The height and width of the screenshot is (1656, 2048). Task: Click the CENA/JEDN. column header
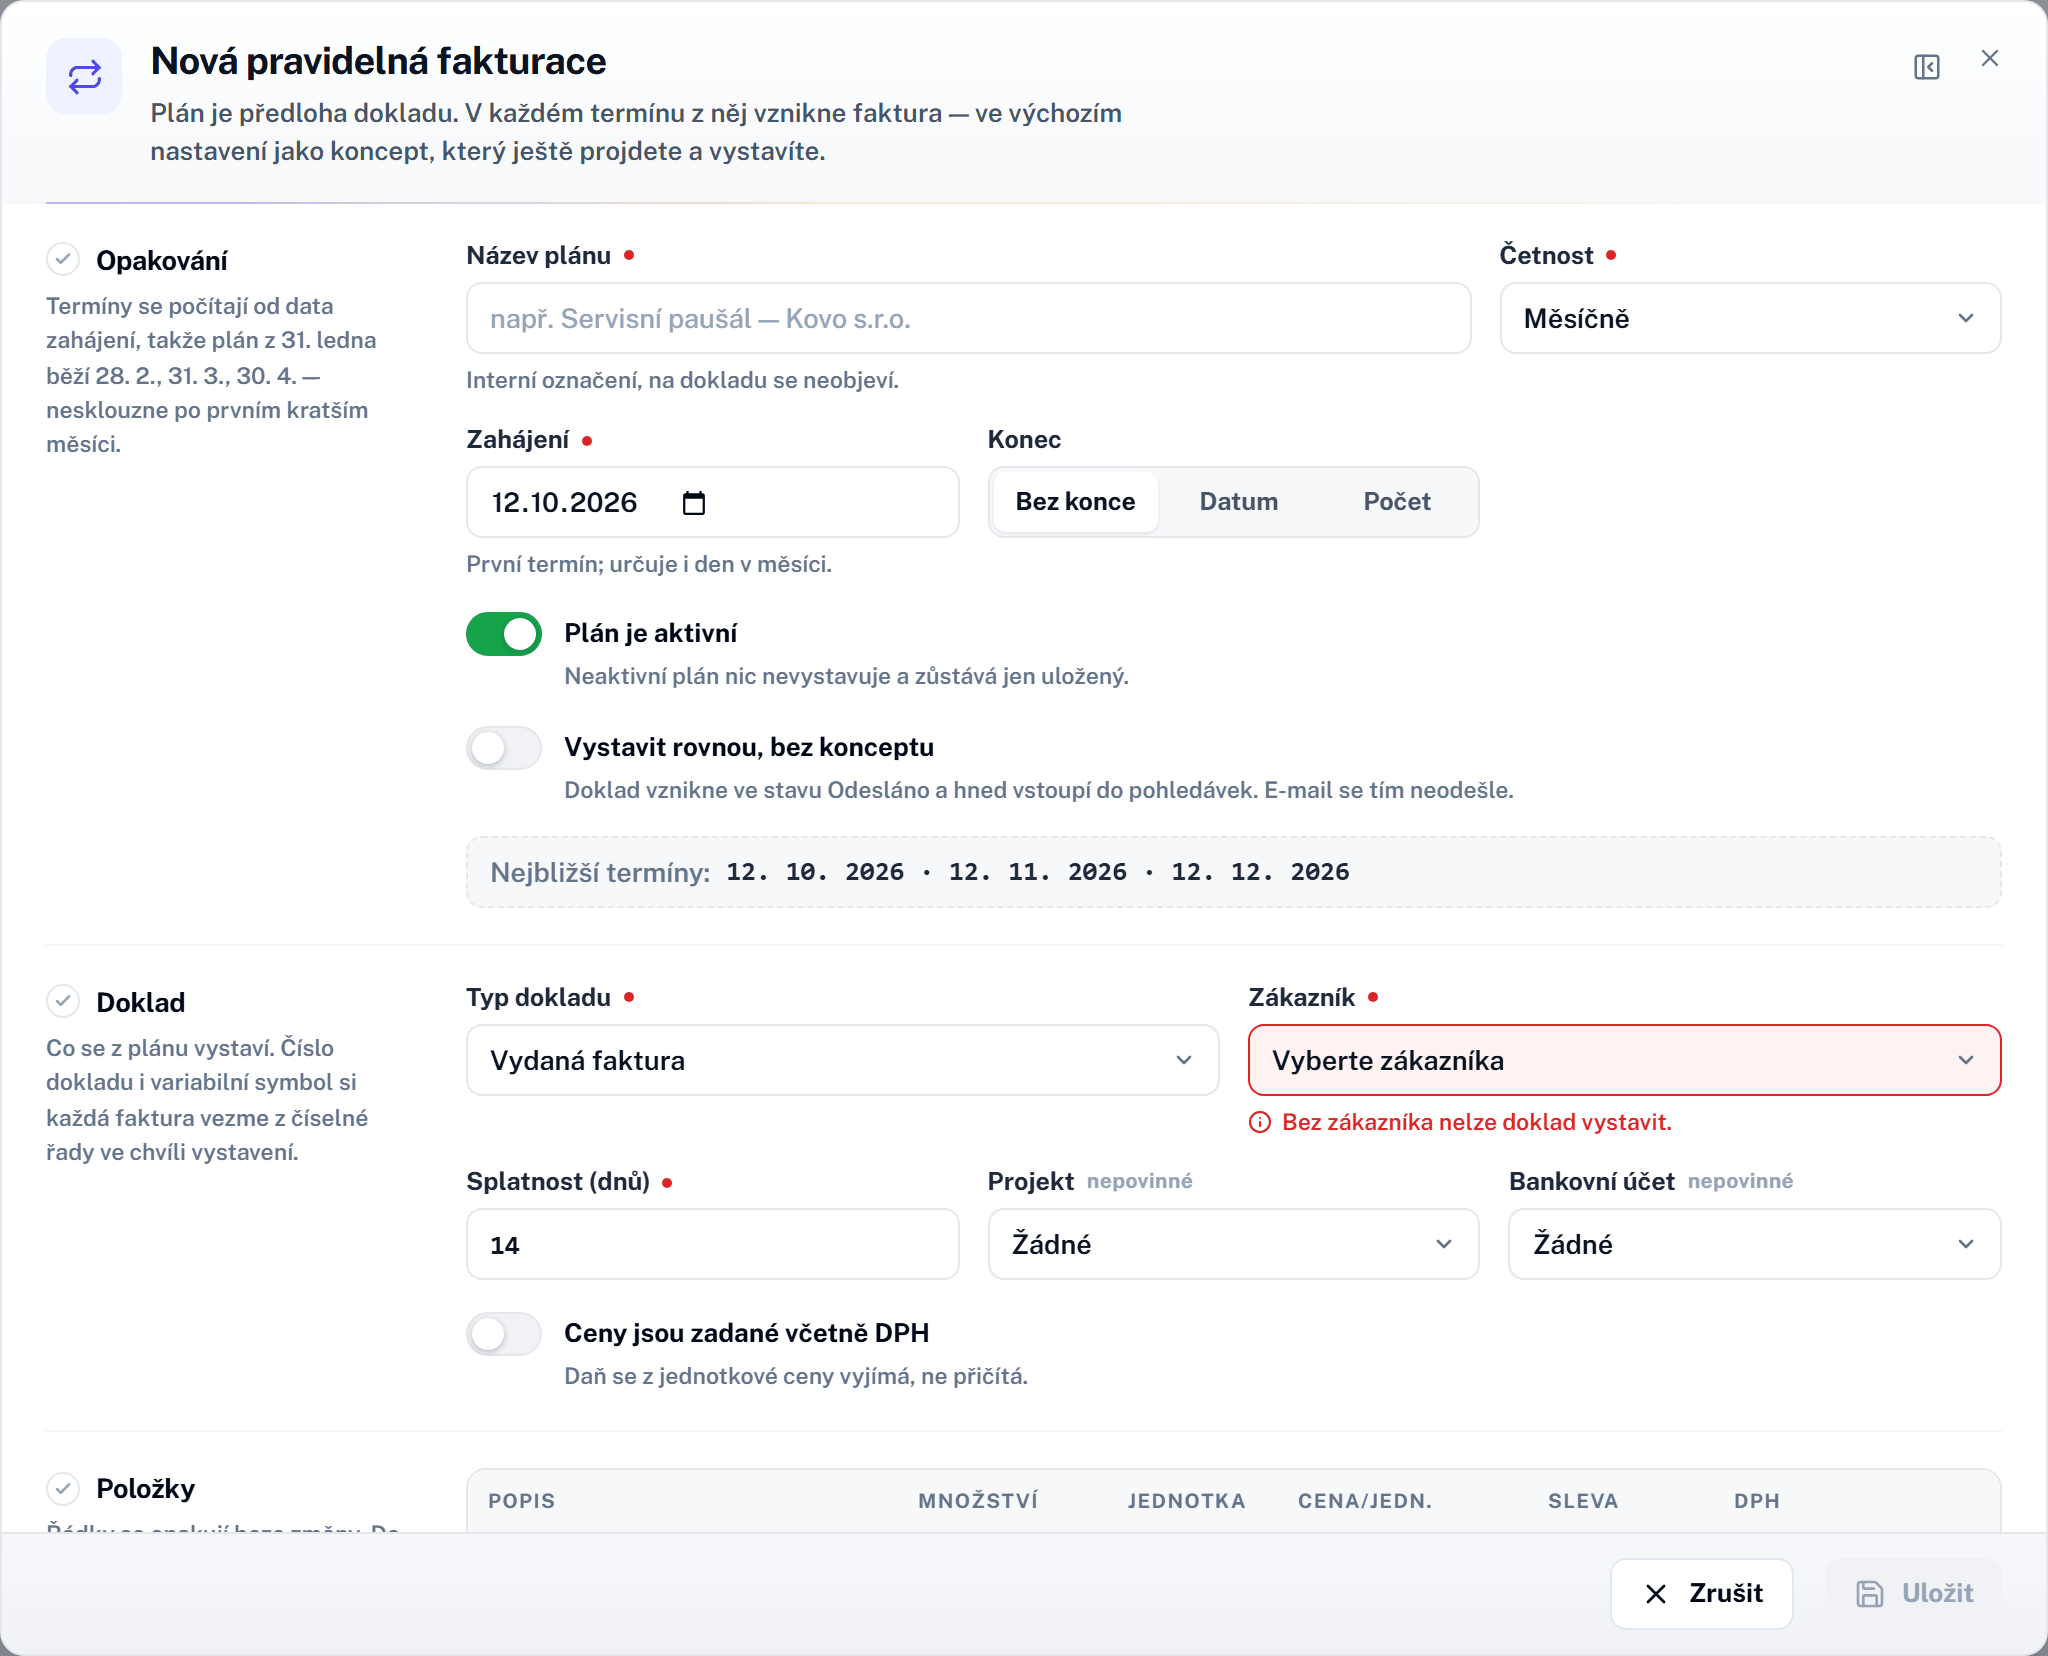tap(1364, 1501)
